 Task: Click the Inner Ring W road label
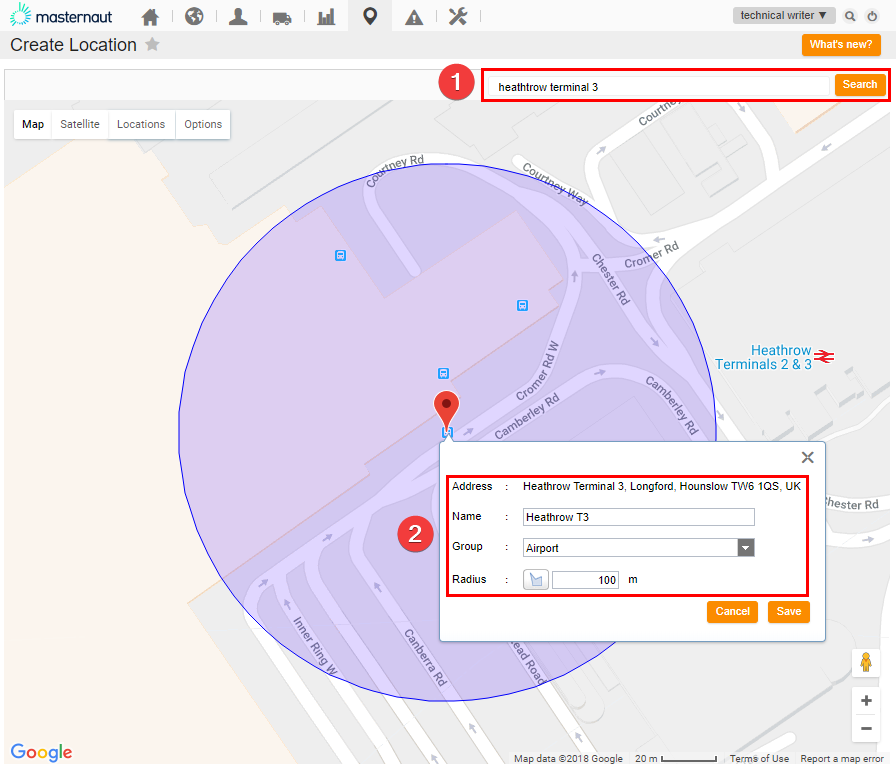[315, 646]
